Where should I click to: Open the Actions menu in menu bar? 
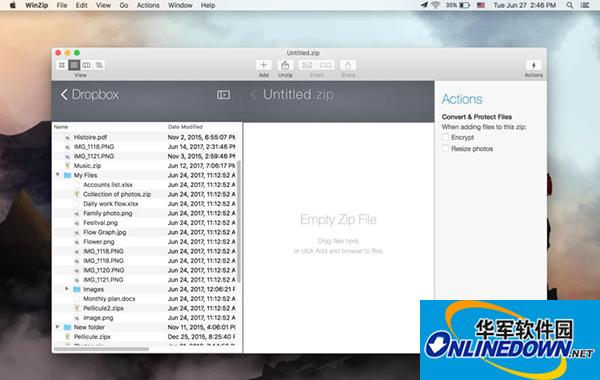[x=148, y=5]
